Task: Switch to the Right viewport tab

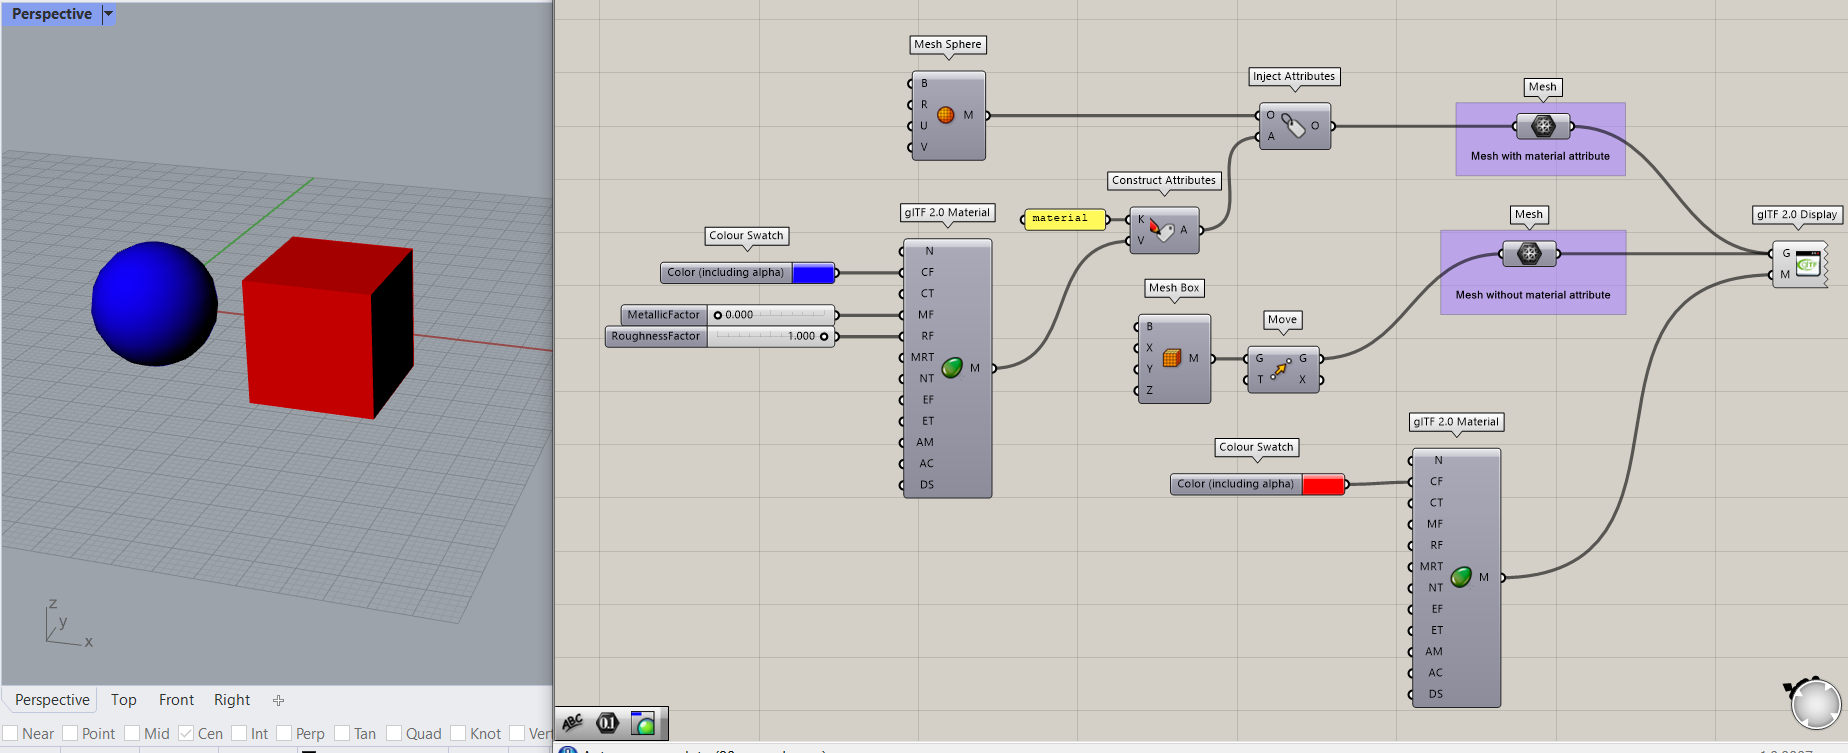Action: coord(232,700)
